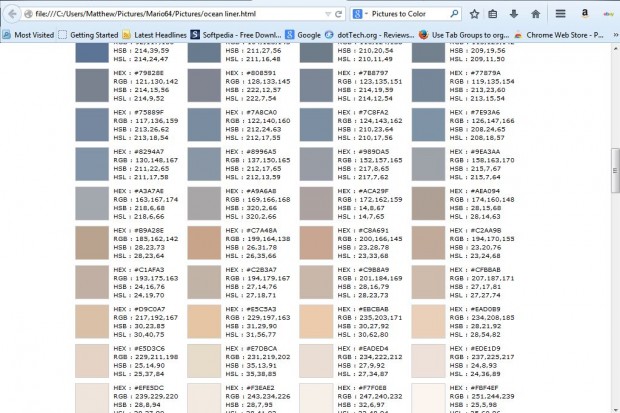Image resolution: width=620 pixels, height=413 pixels.
Task: Click the text RGB : 124,143,162
Action: [370, 121]
